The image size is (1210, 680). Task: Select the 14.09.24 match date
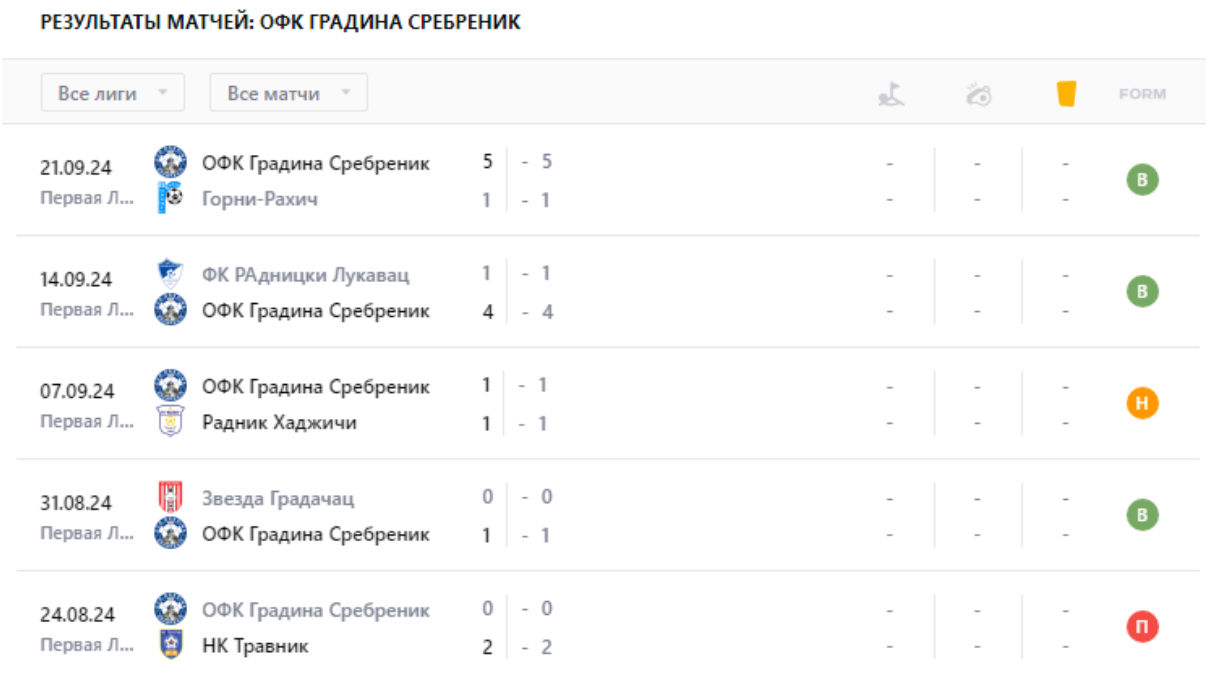(76, 279)
